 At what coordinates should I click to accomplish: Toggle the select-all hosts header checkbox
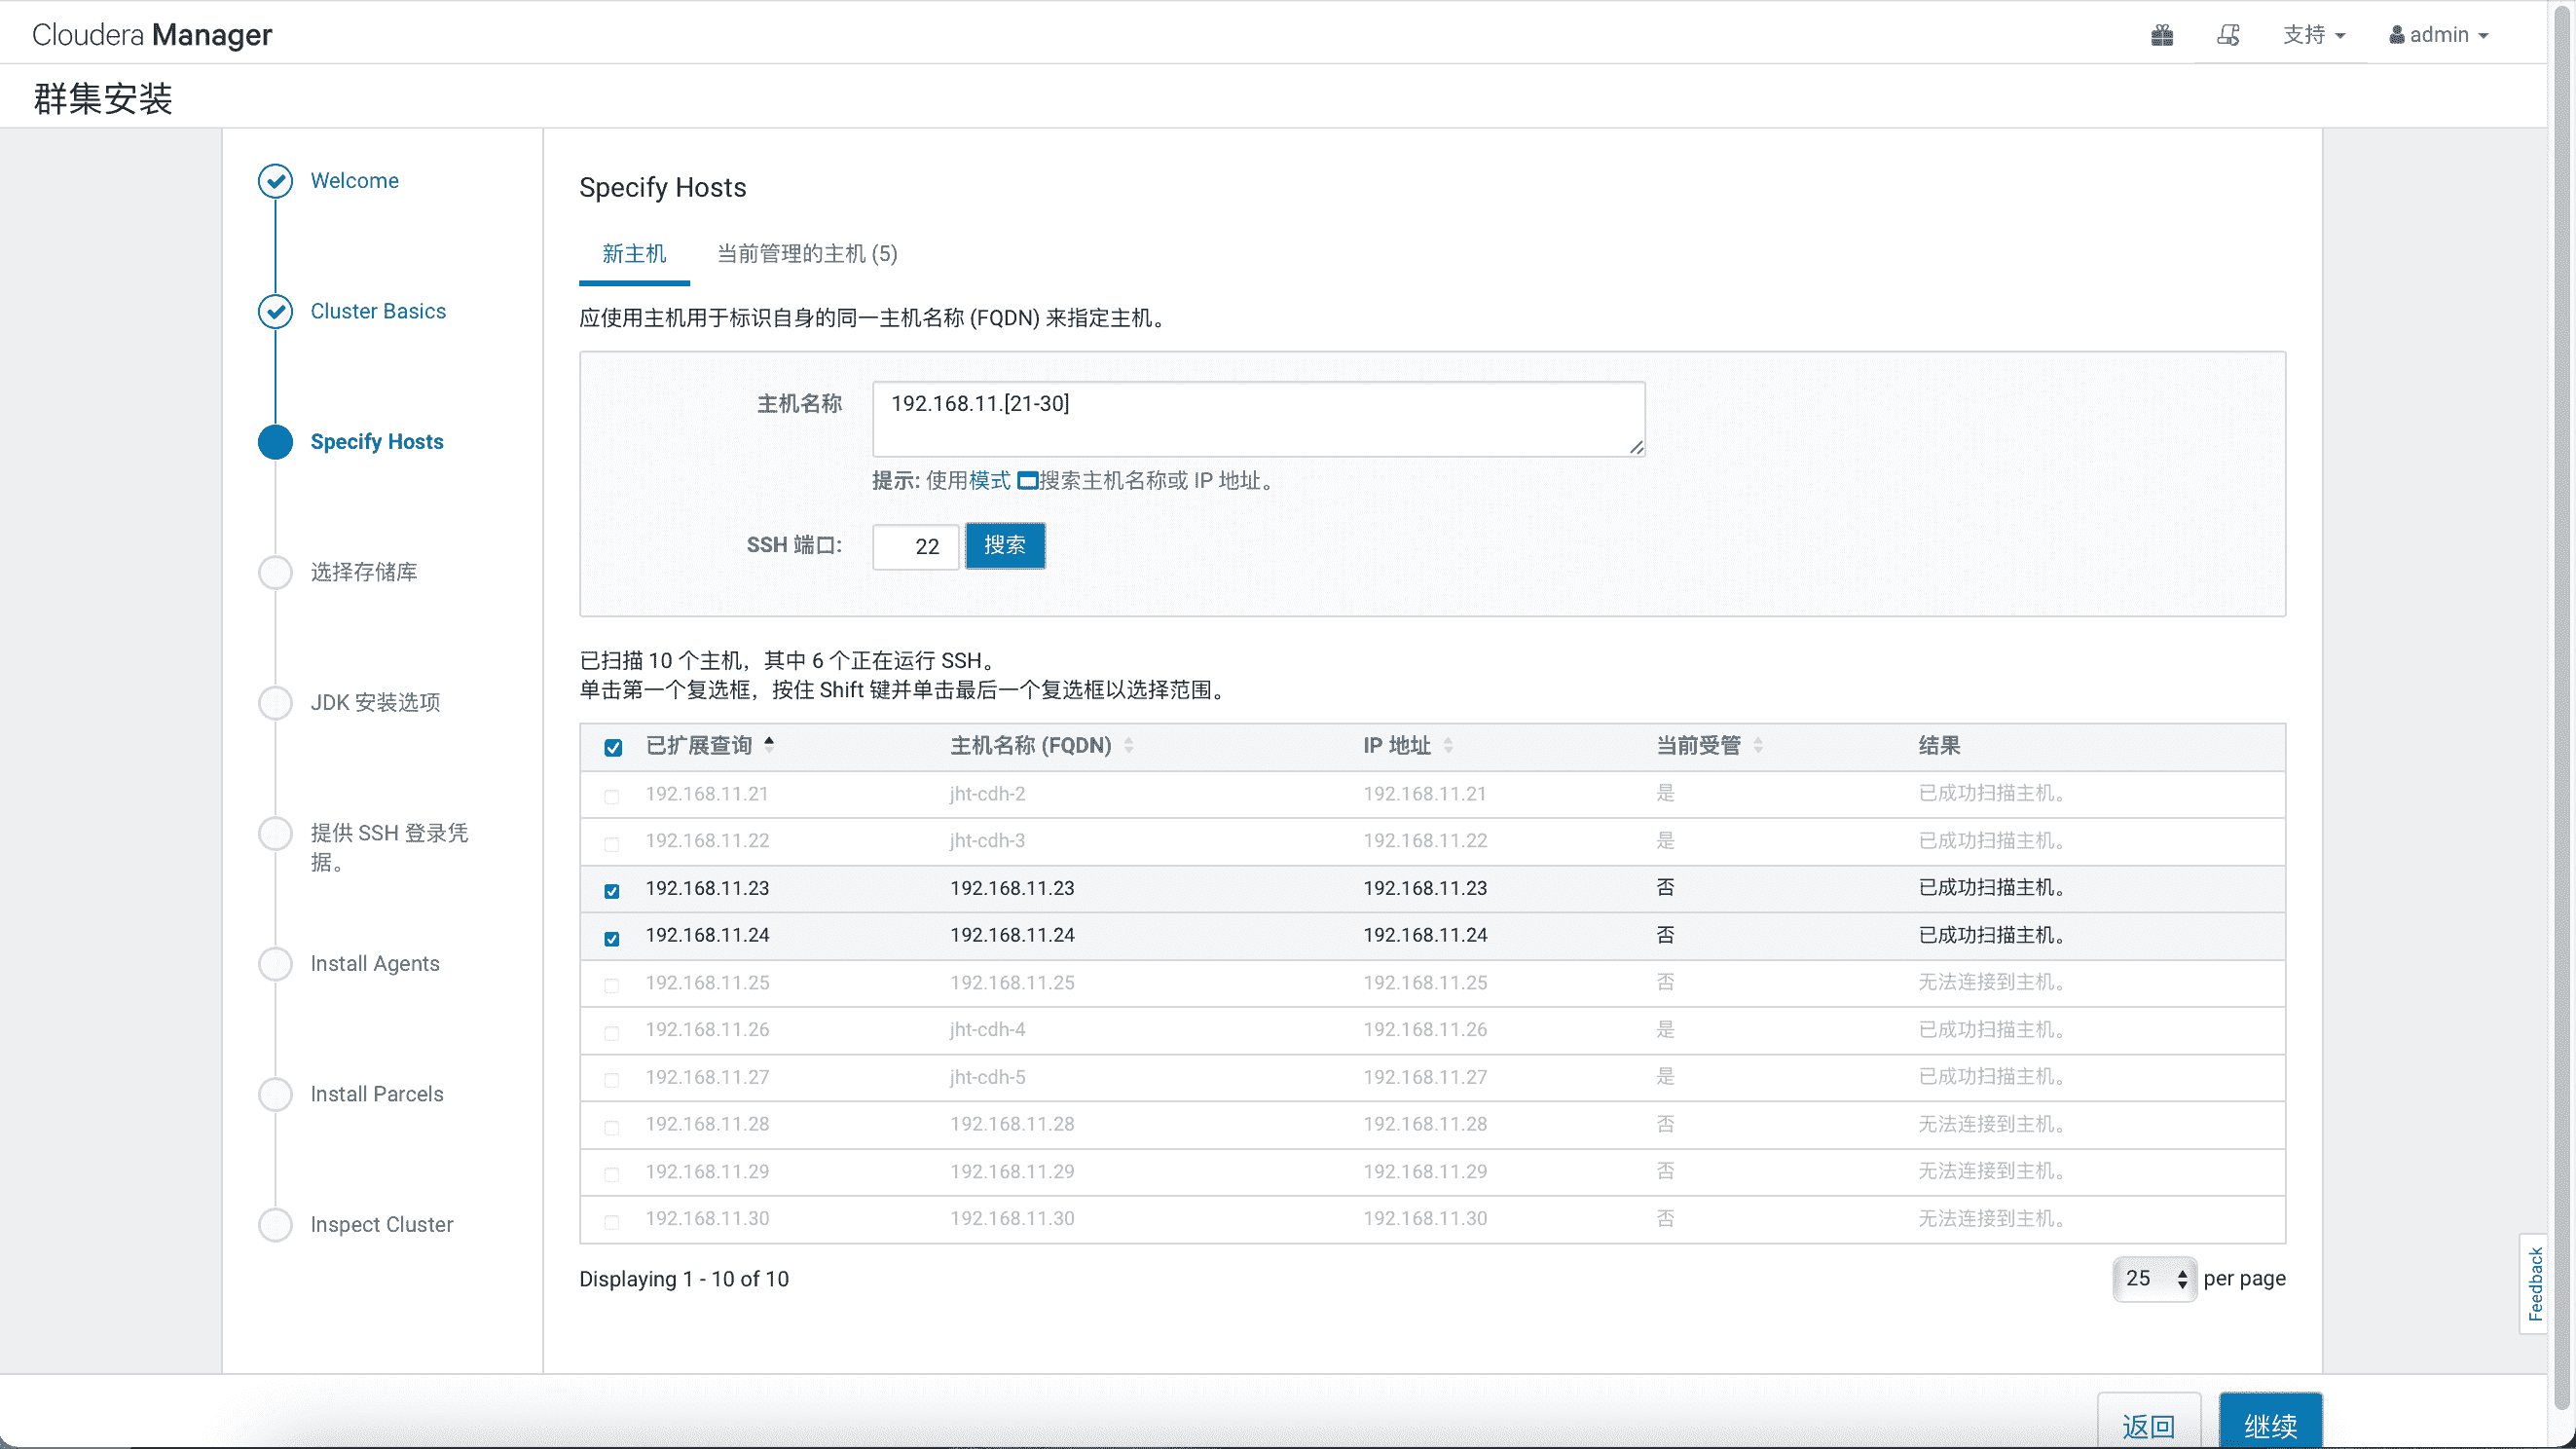[613, 748]
